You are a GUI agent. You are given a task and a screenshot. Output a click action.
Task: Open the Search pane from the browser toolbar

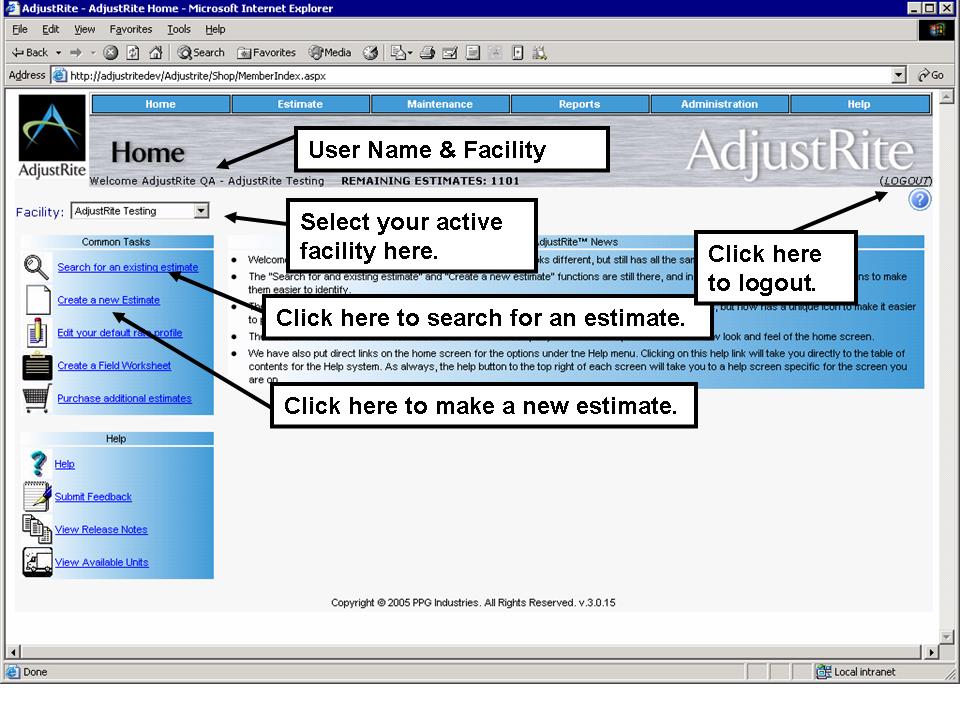pos(201,53)
